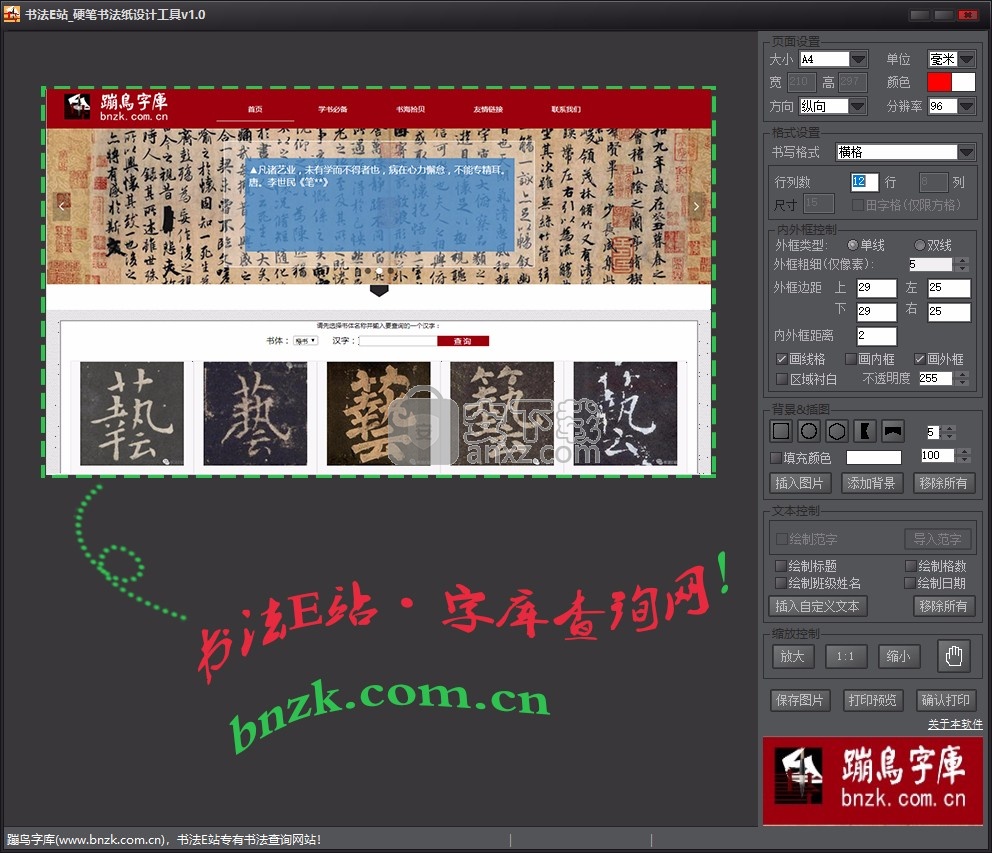The image size is (992, 853).
Task: Increase 不透明度 with the up arrow
Action: (962, 375)
